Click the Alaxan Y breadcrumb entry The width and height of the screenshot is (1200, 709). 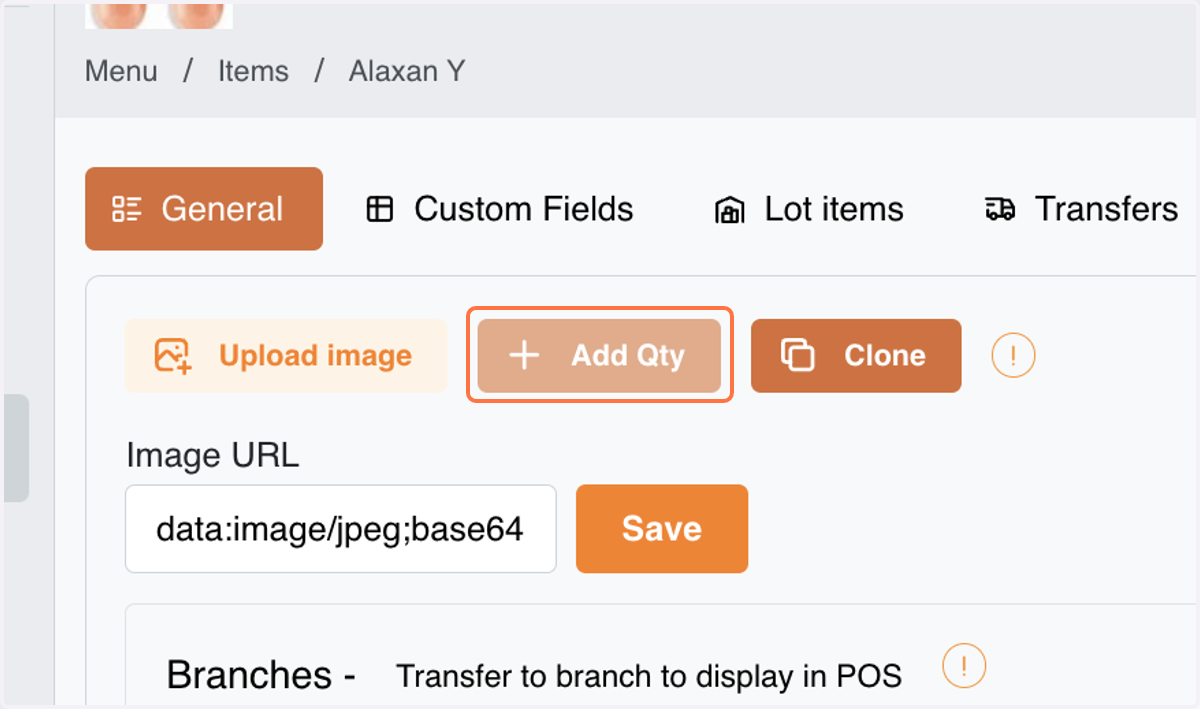click(407, 72)
